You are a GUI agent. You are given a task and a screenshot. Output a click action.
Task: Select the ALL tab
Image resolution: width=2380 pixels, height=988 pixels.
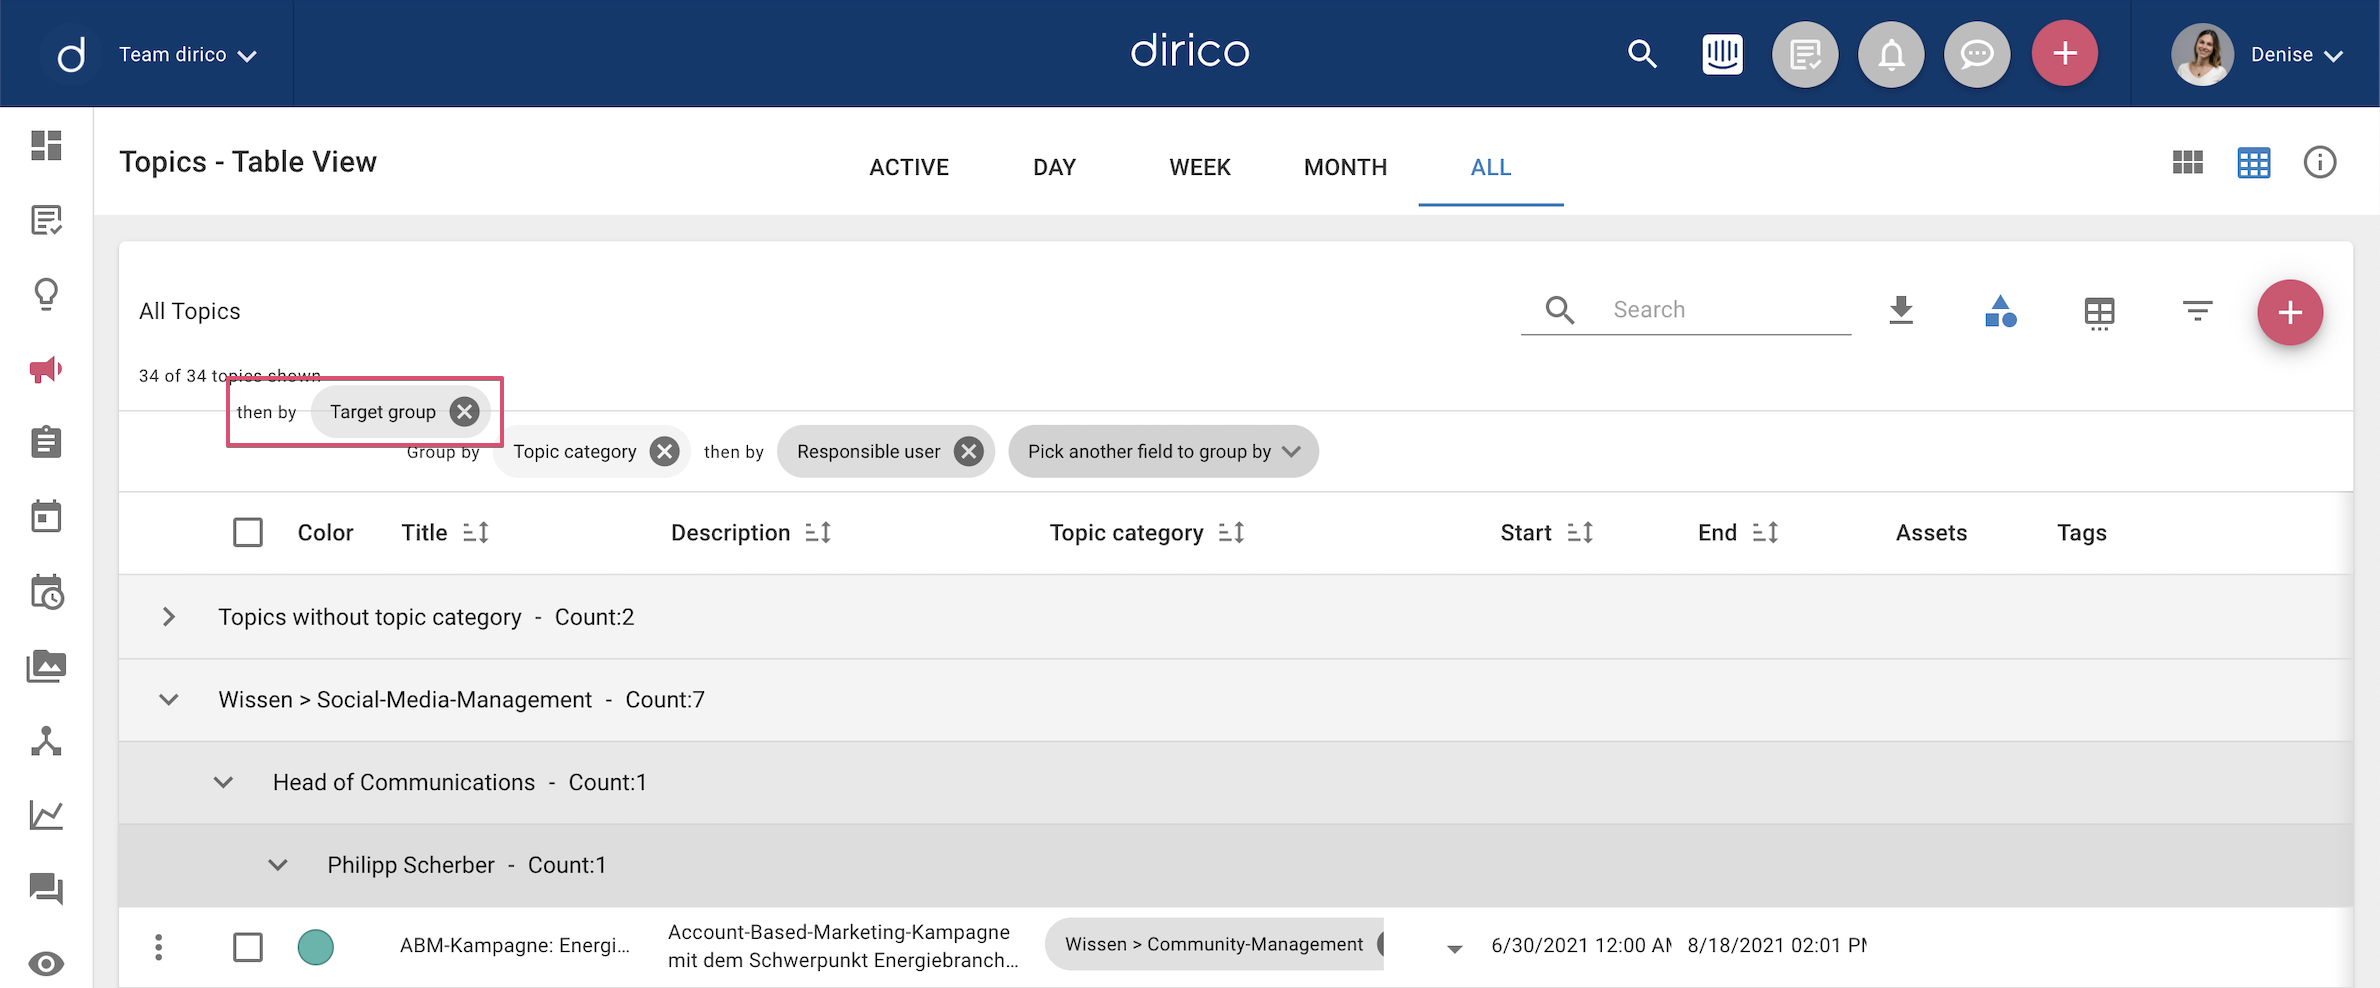pos(1491,167)
